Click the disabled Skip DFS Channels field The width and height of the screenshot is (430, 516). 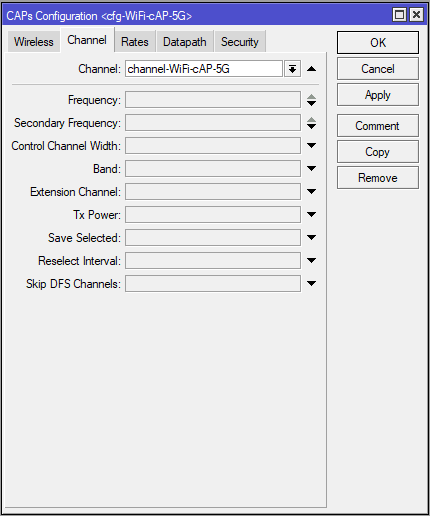point(213,284)
